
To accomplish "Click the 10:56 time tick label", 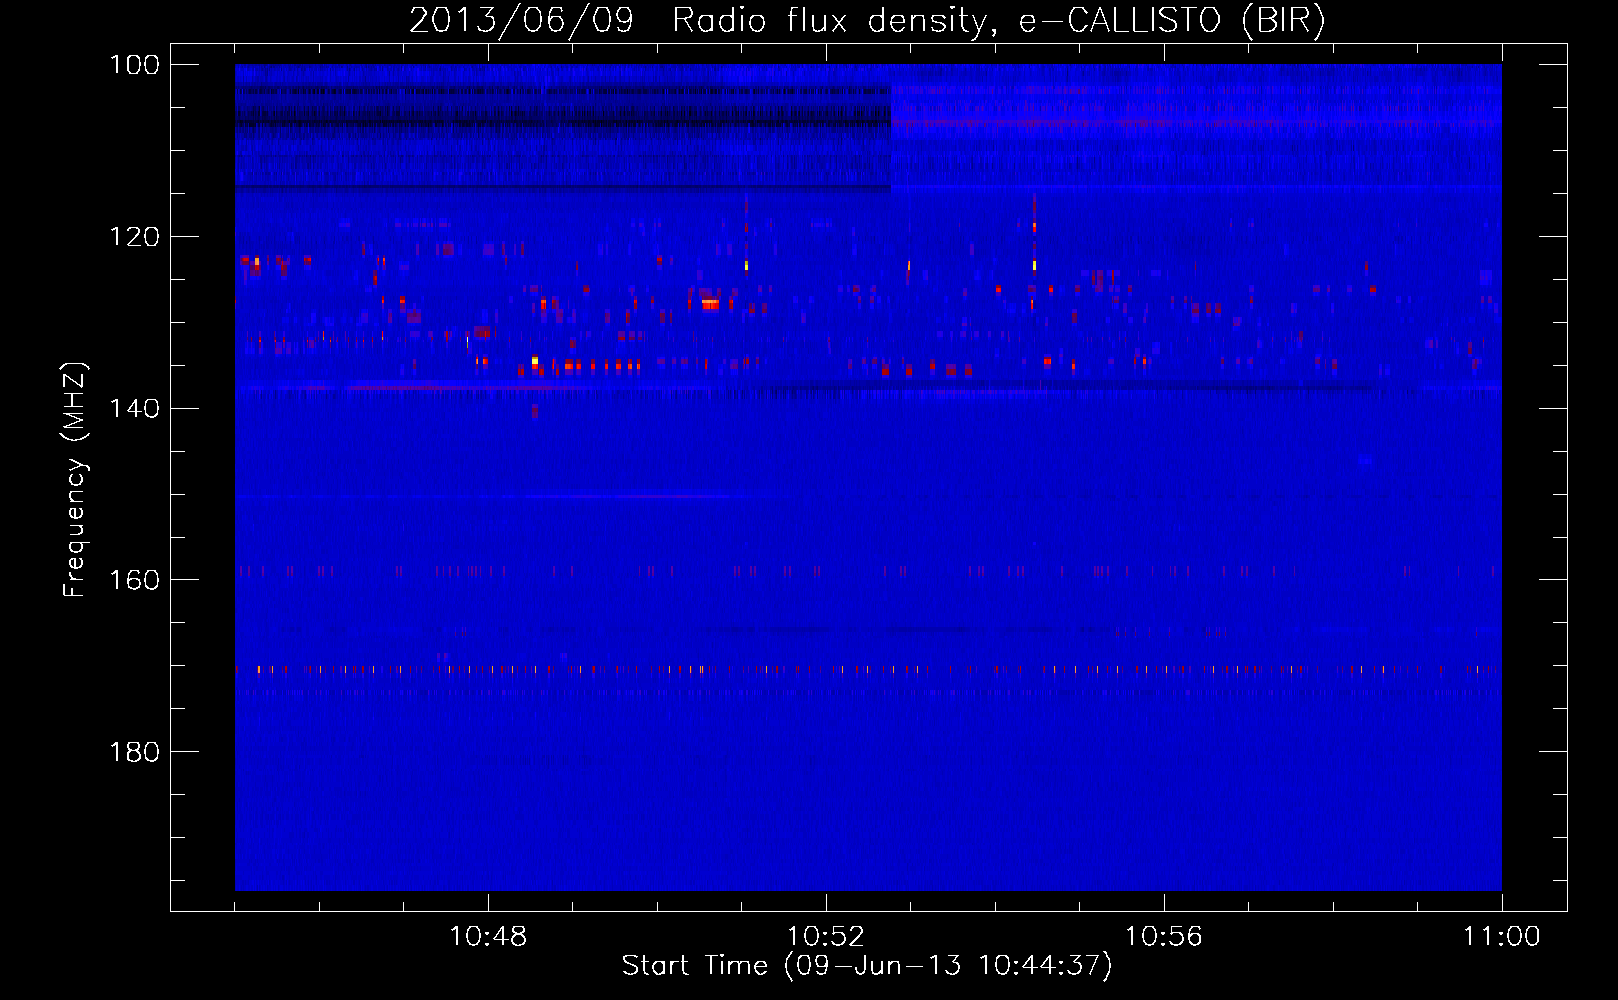I will pyautogui.click(x=1164, y=937).
